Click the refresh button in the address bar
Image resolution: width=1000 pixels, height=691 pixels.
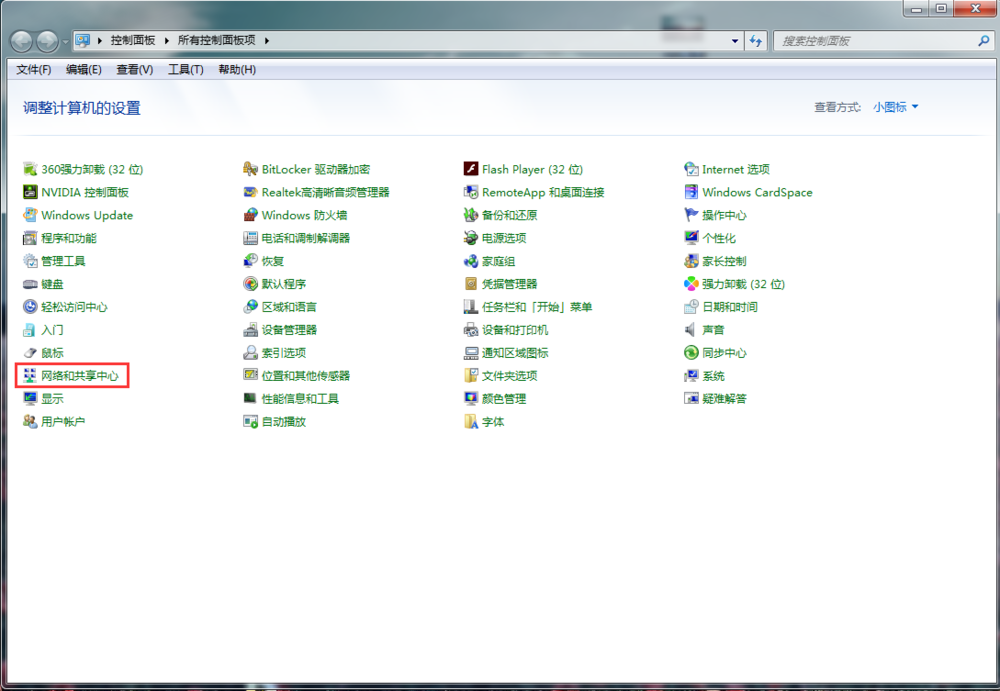[x=756, y=40]
